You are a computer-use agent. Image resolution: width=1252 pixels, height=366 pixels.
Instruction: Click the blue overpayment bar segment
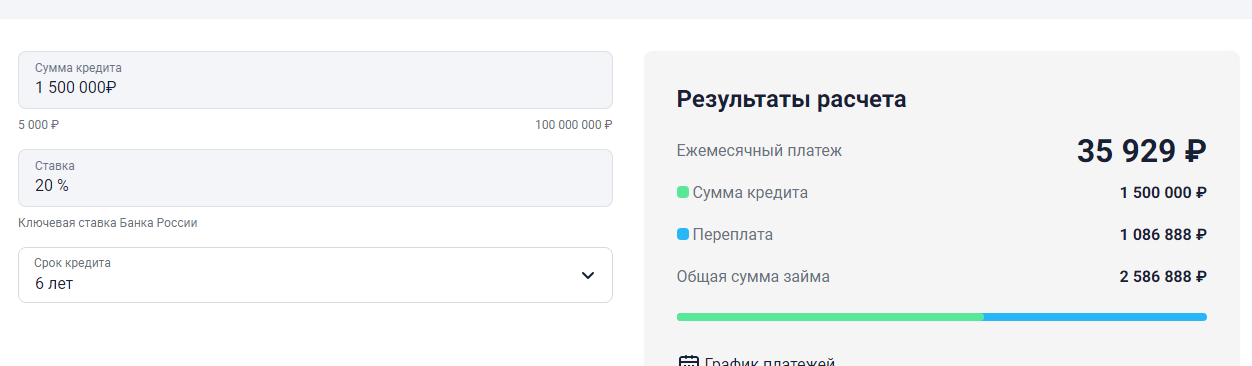pyautogui.click(x=1095, y=317)
